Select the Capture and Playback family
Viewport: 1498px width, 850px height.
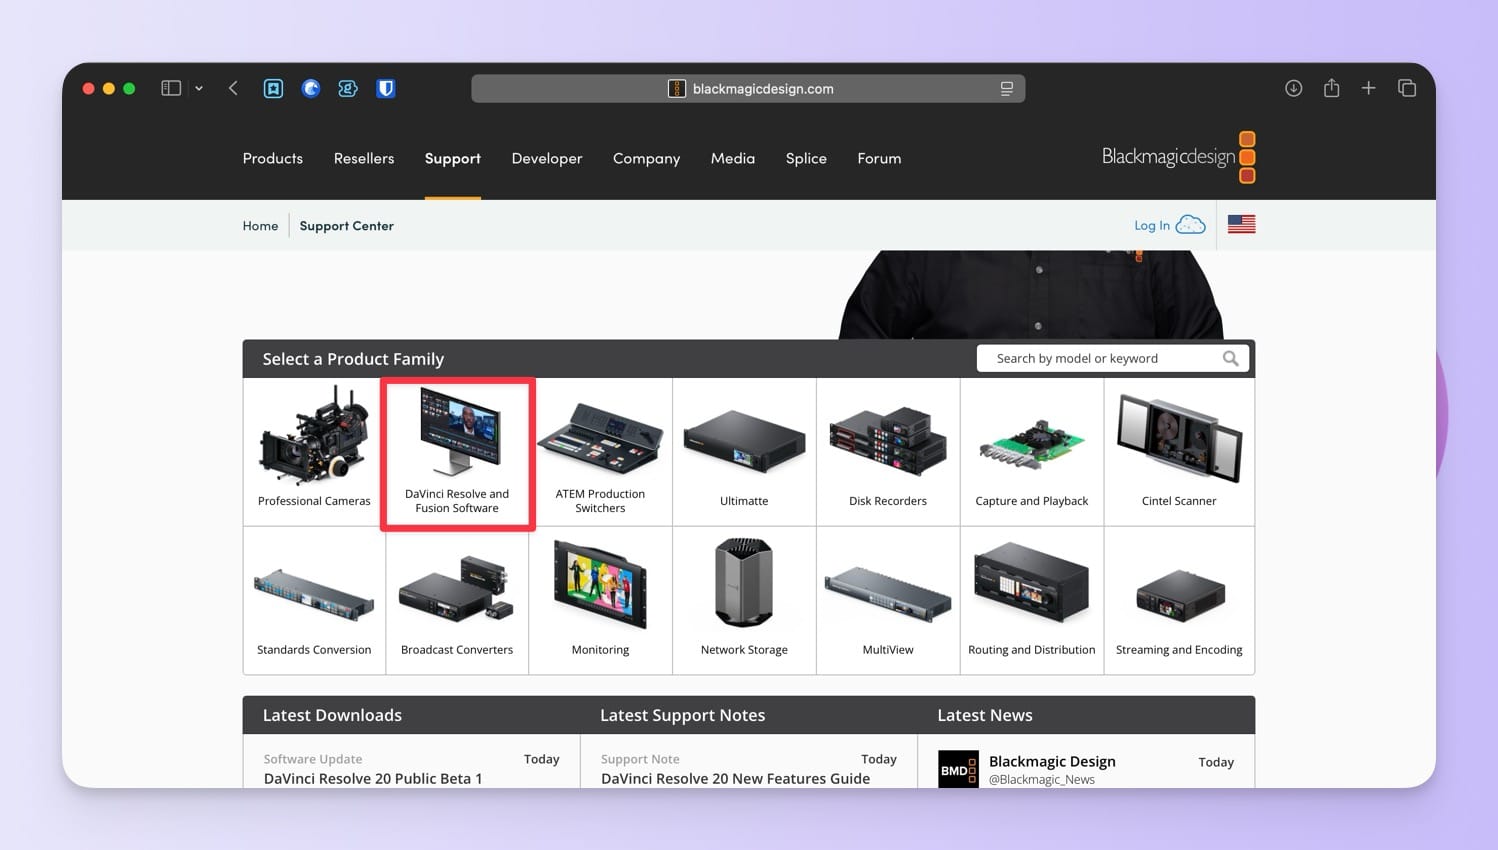click(x=1032, y=452)
